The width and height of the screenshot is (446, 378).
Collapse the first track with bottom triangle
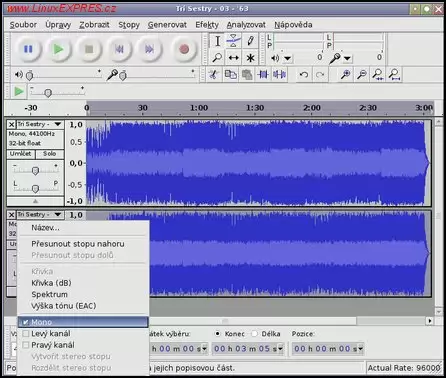click(35, 201)
